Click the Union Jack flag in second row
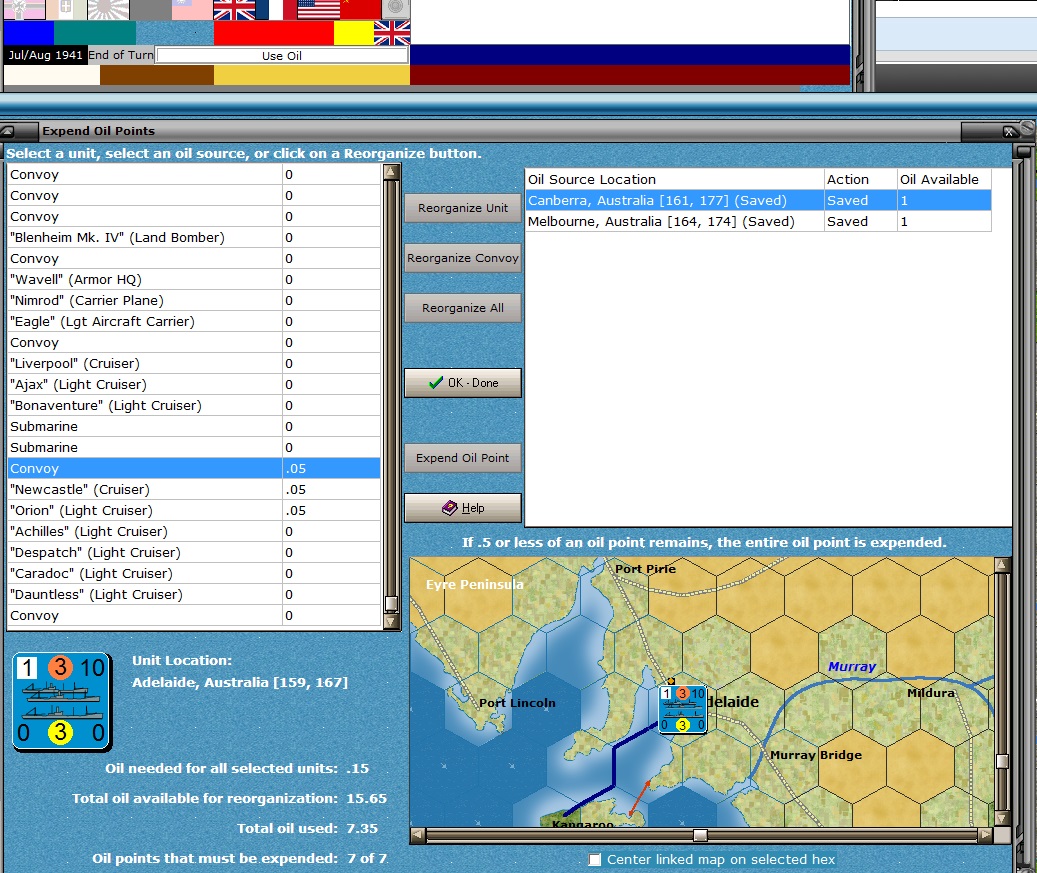This screenshot has height=873, width=1037. (x=392, y=33)
